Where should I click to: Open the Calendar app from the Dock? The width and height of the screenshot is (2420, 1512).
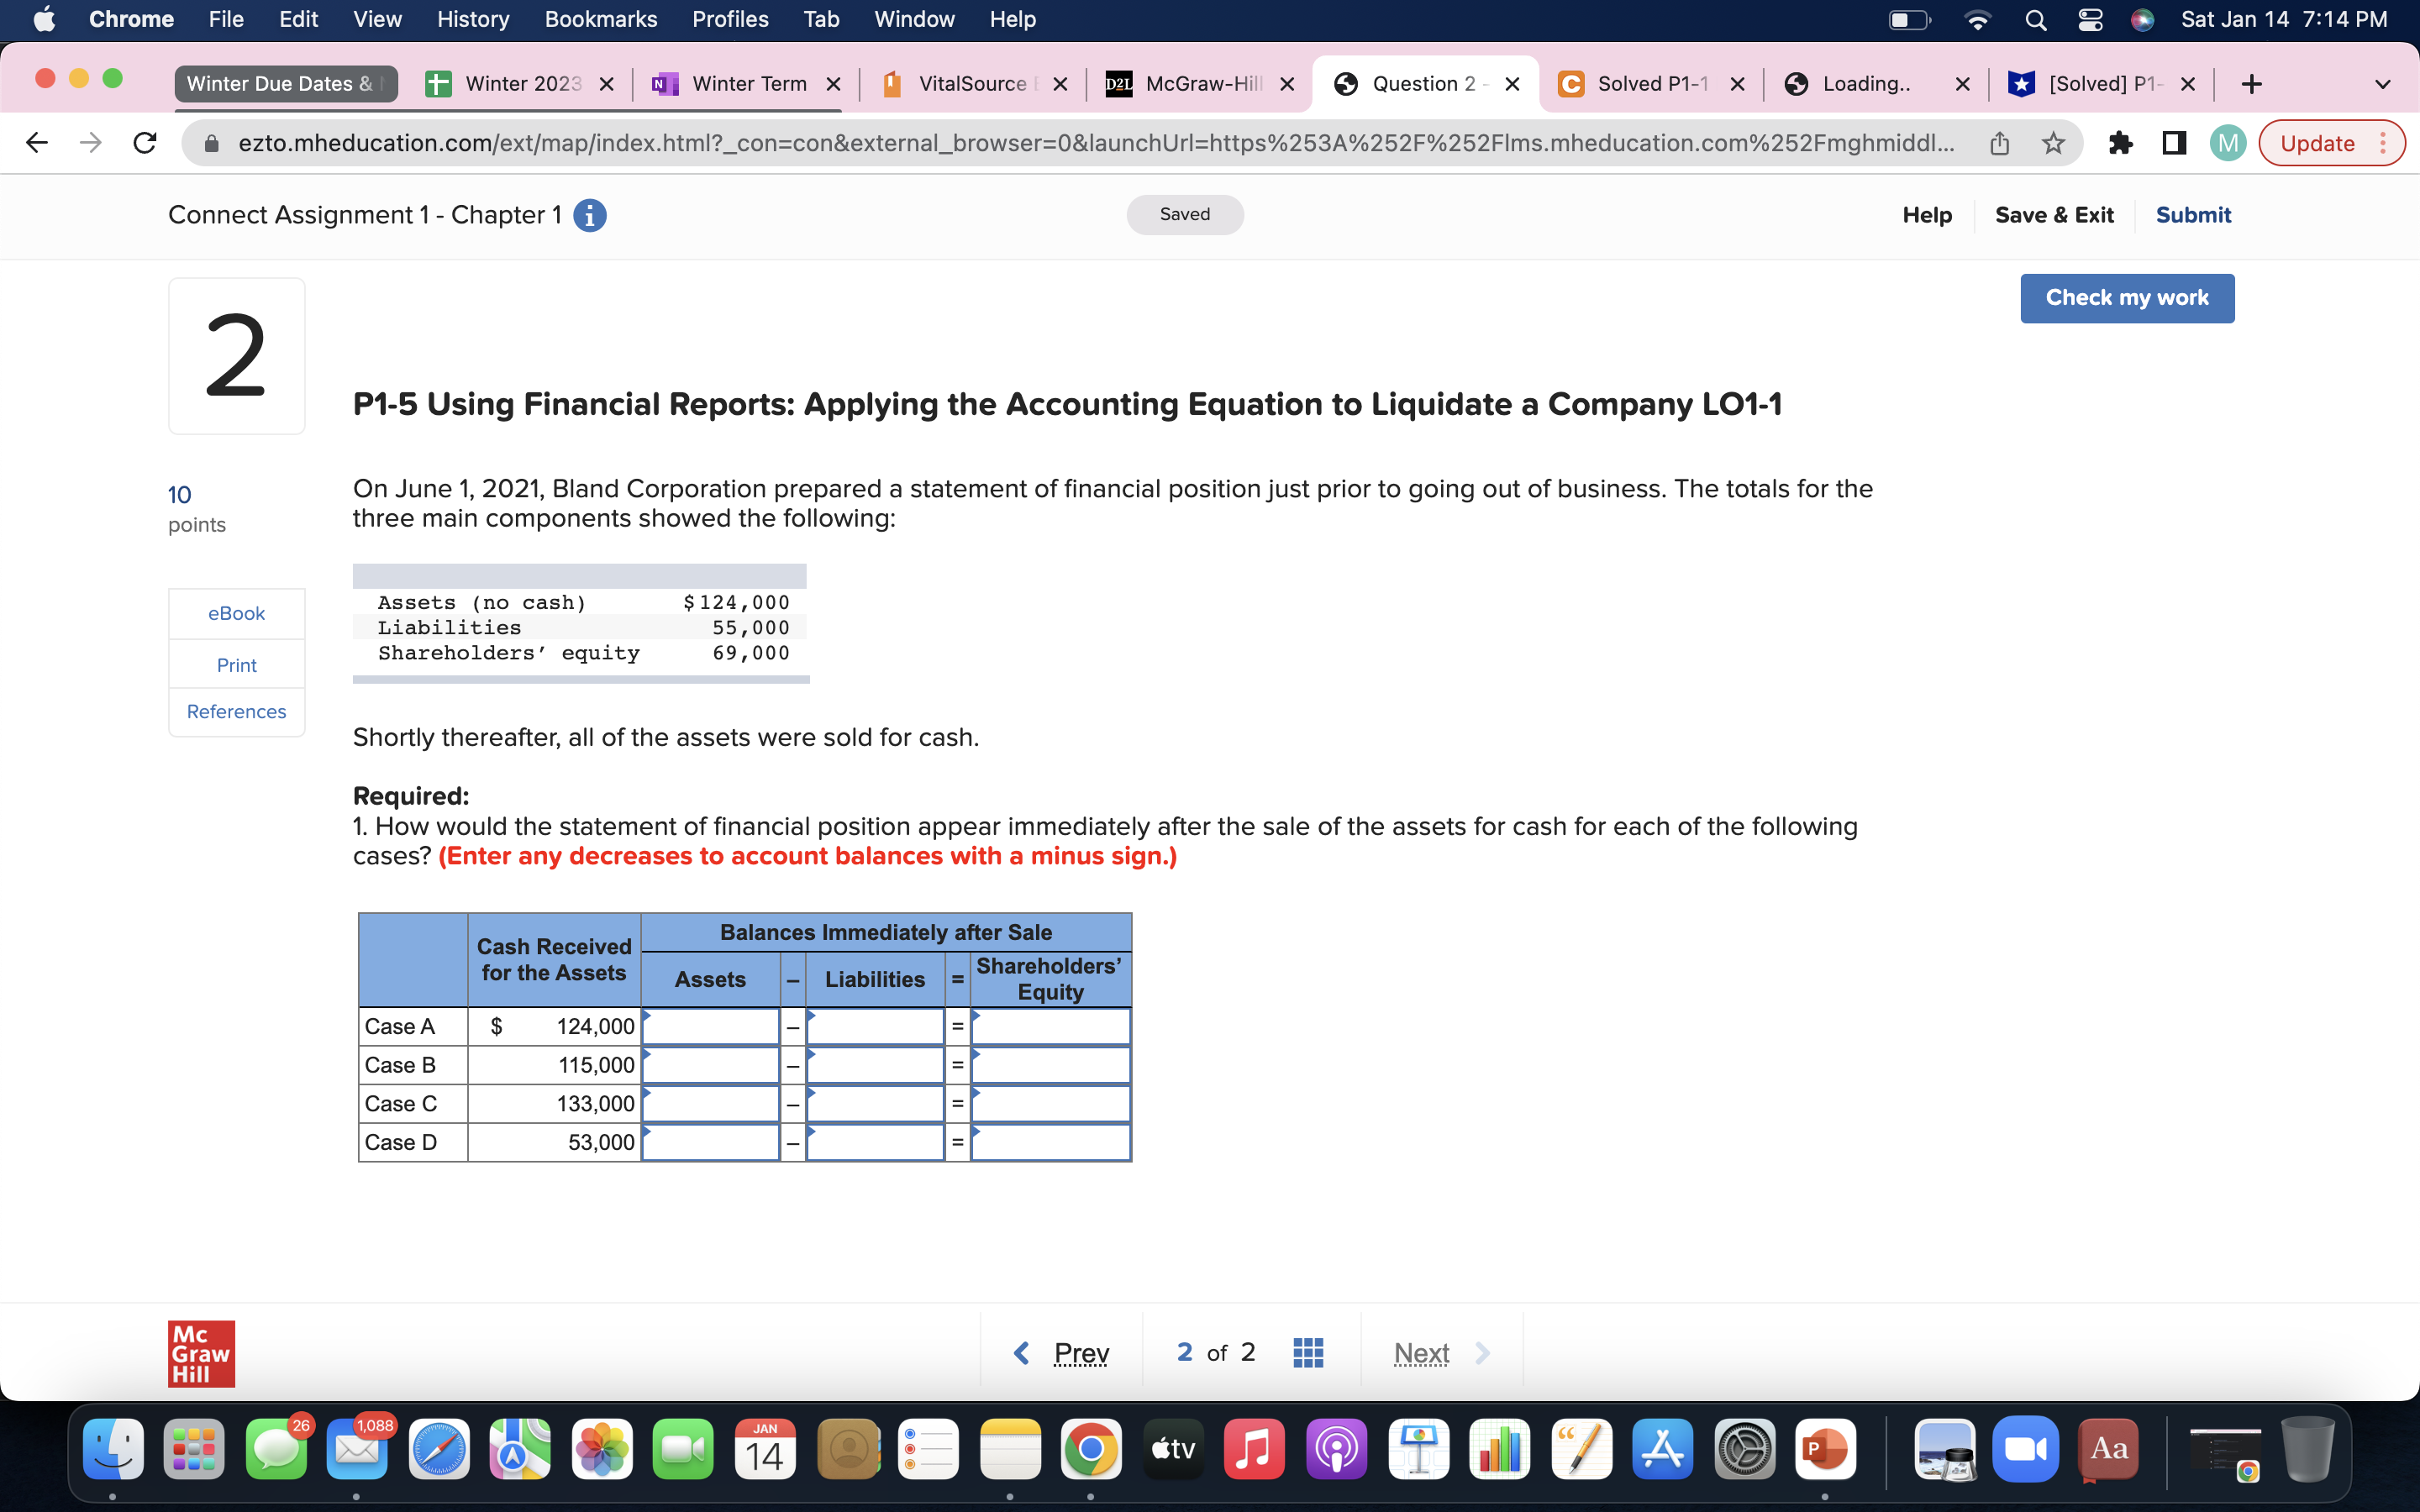coord(765,1448)
